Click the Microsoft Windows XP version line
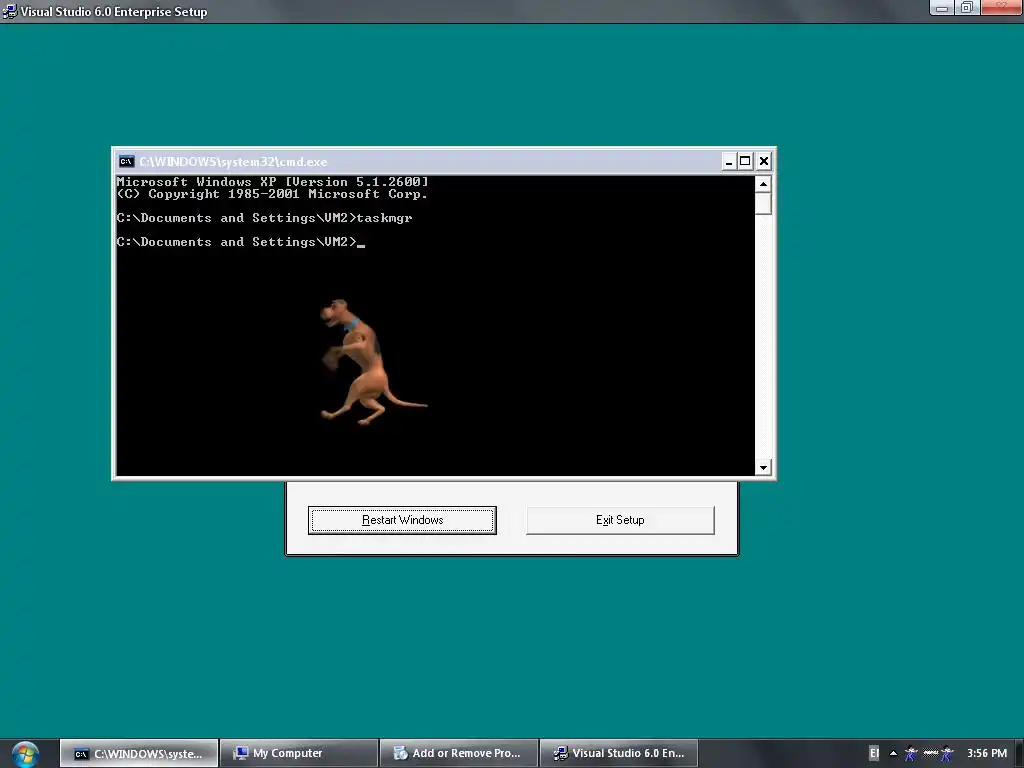This screenshot has height=768, width=1024. click(272, 182)
